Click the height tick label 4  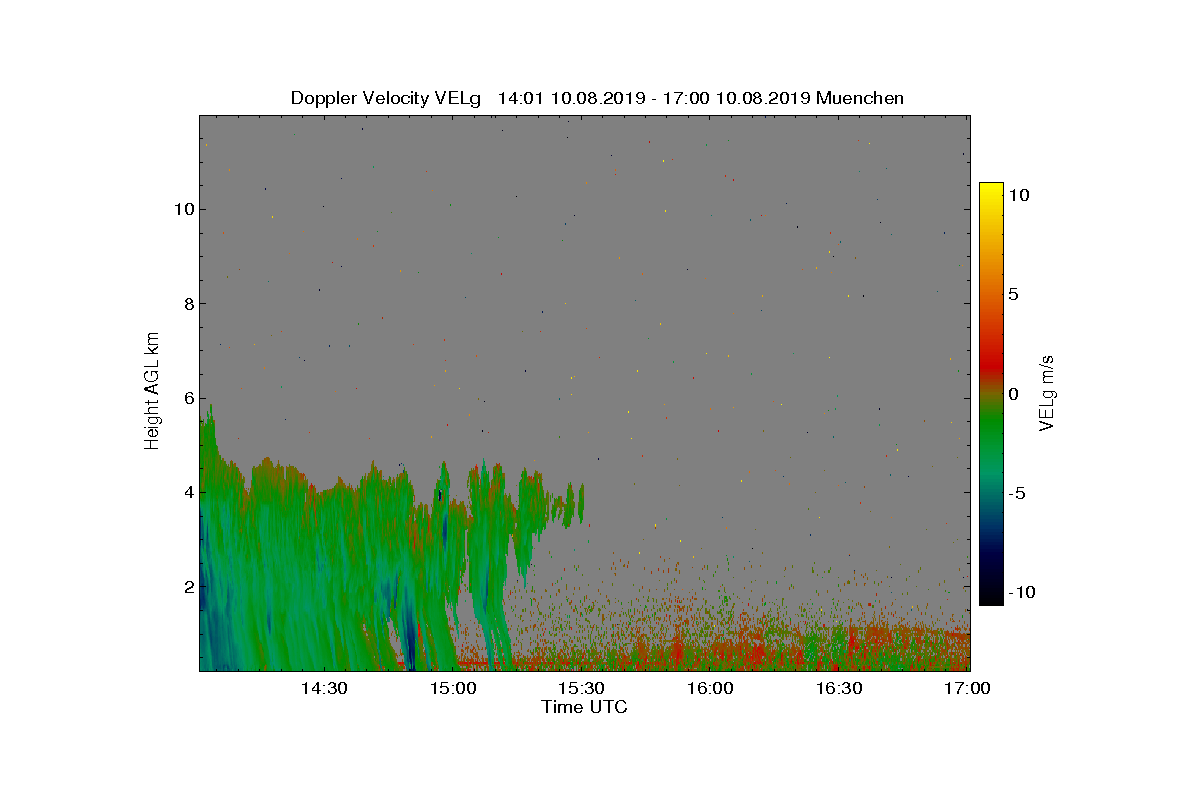187,492
